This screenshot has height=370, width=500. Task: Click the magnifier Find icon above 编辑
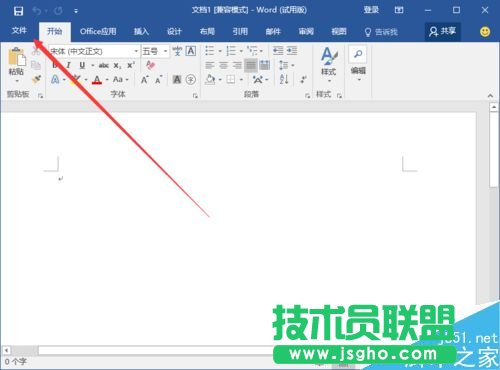click(358, 54)
